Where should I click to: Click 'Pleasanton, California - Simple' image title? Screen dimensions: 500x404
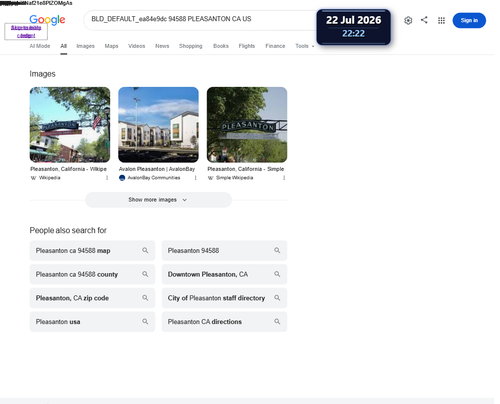coord(246,169)
